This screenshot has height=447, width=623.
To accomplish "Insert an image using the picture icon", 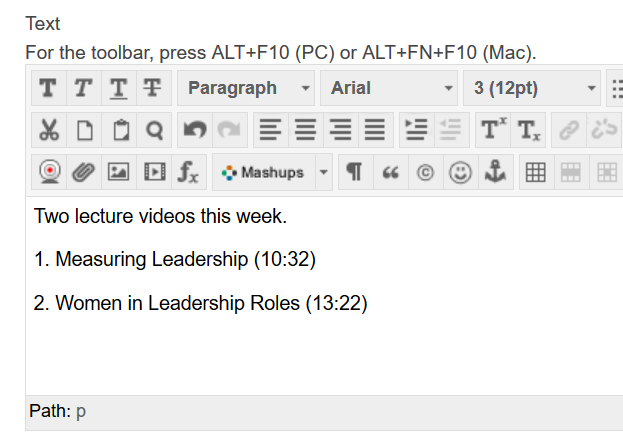I will [x=118, y=172].
